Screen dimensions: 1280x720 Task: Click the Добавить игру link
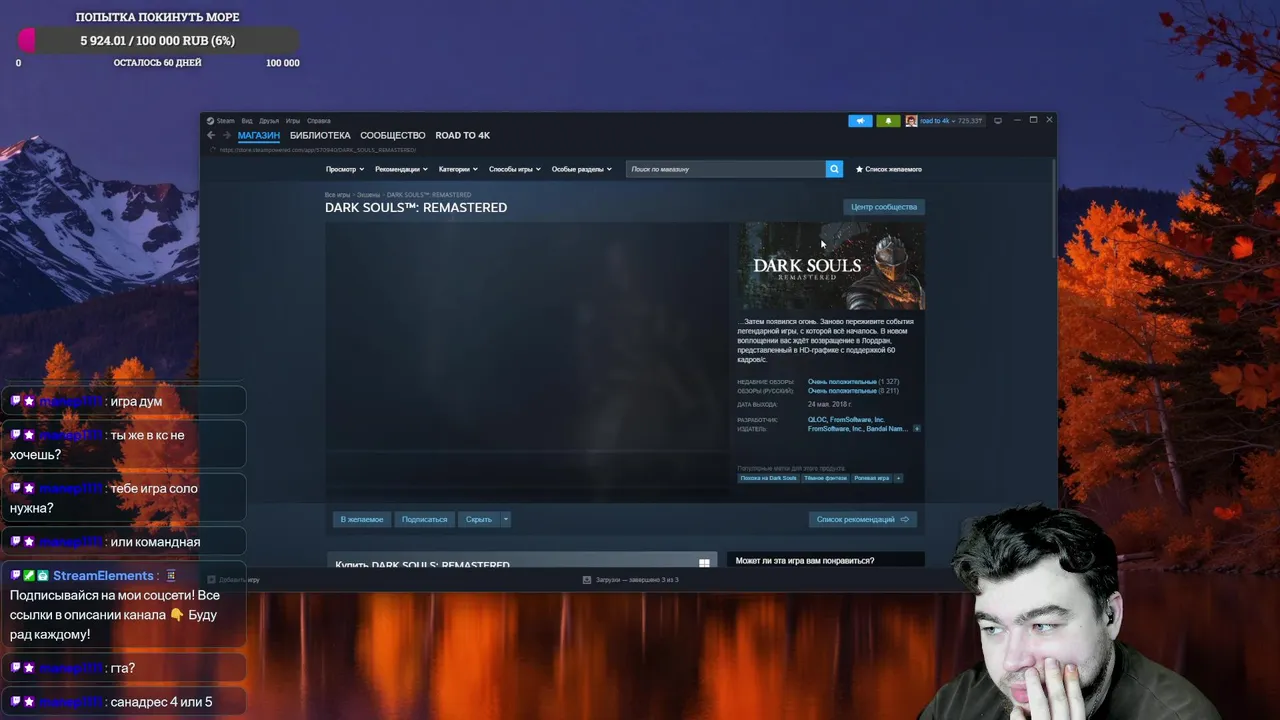point(239,580)
